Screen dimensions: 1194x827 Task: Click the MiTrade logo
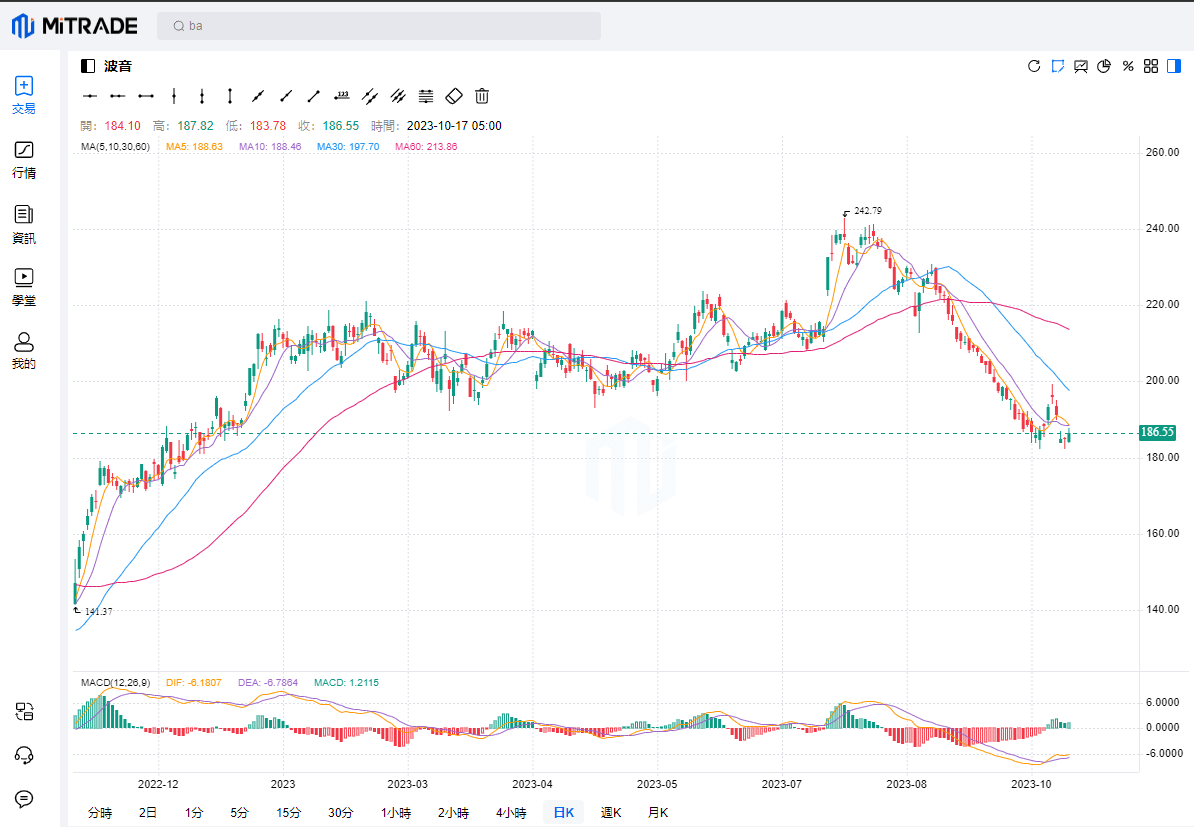click(75, 26)
